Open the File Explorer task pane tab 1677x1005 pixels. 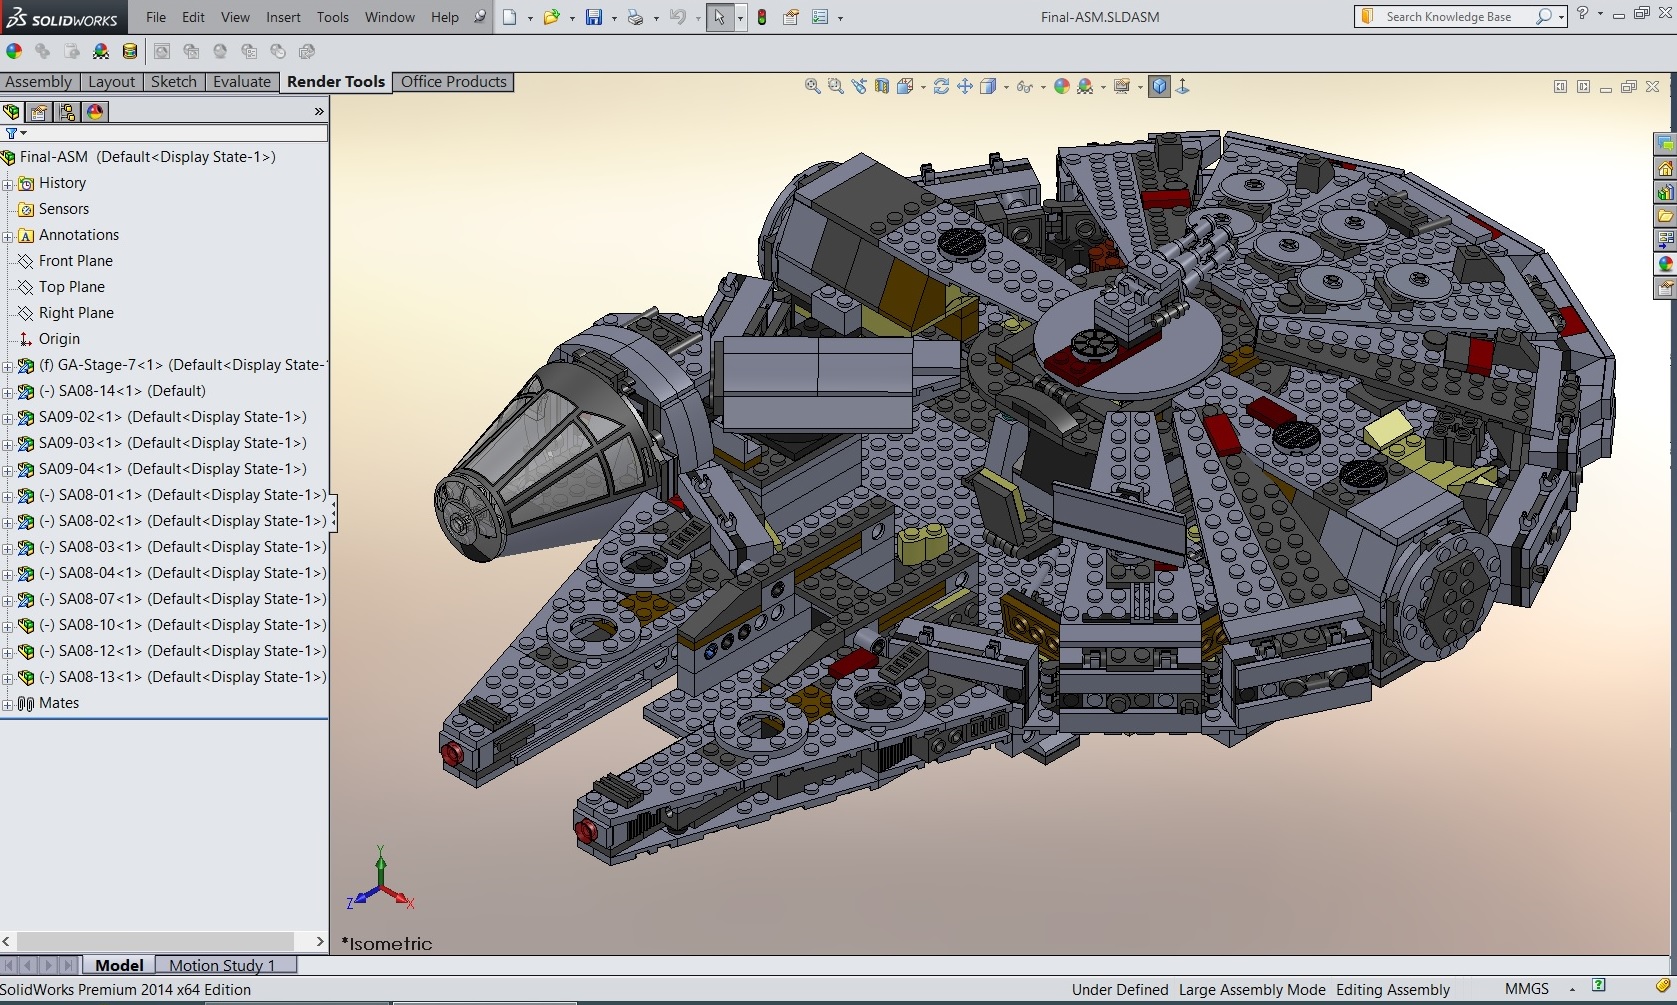1665,216
